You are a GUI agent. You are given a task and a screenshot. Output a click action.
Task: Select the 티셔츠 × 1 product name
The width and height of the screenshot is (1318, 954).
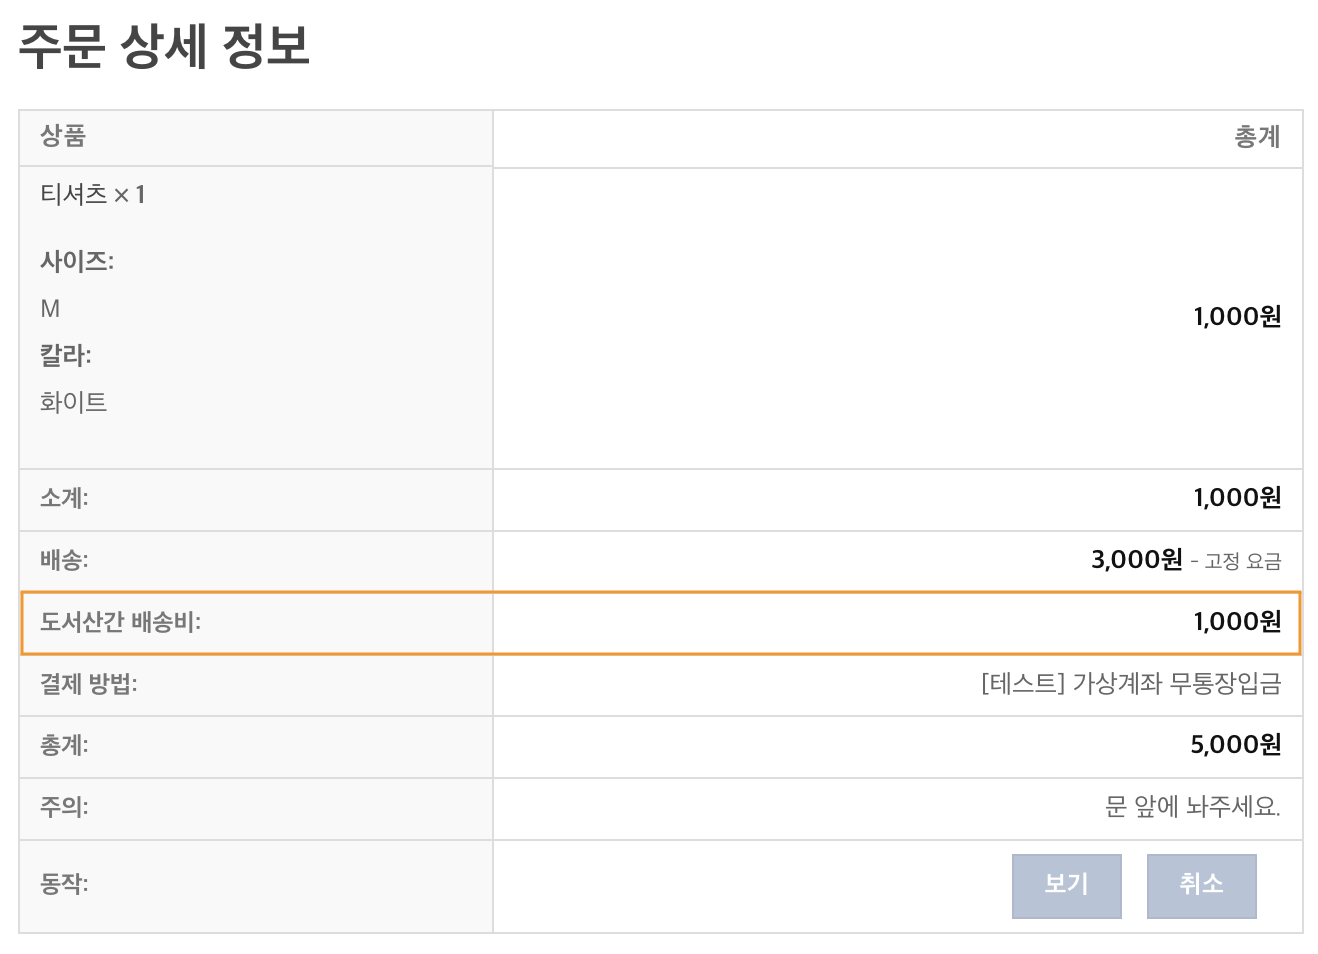93,195
